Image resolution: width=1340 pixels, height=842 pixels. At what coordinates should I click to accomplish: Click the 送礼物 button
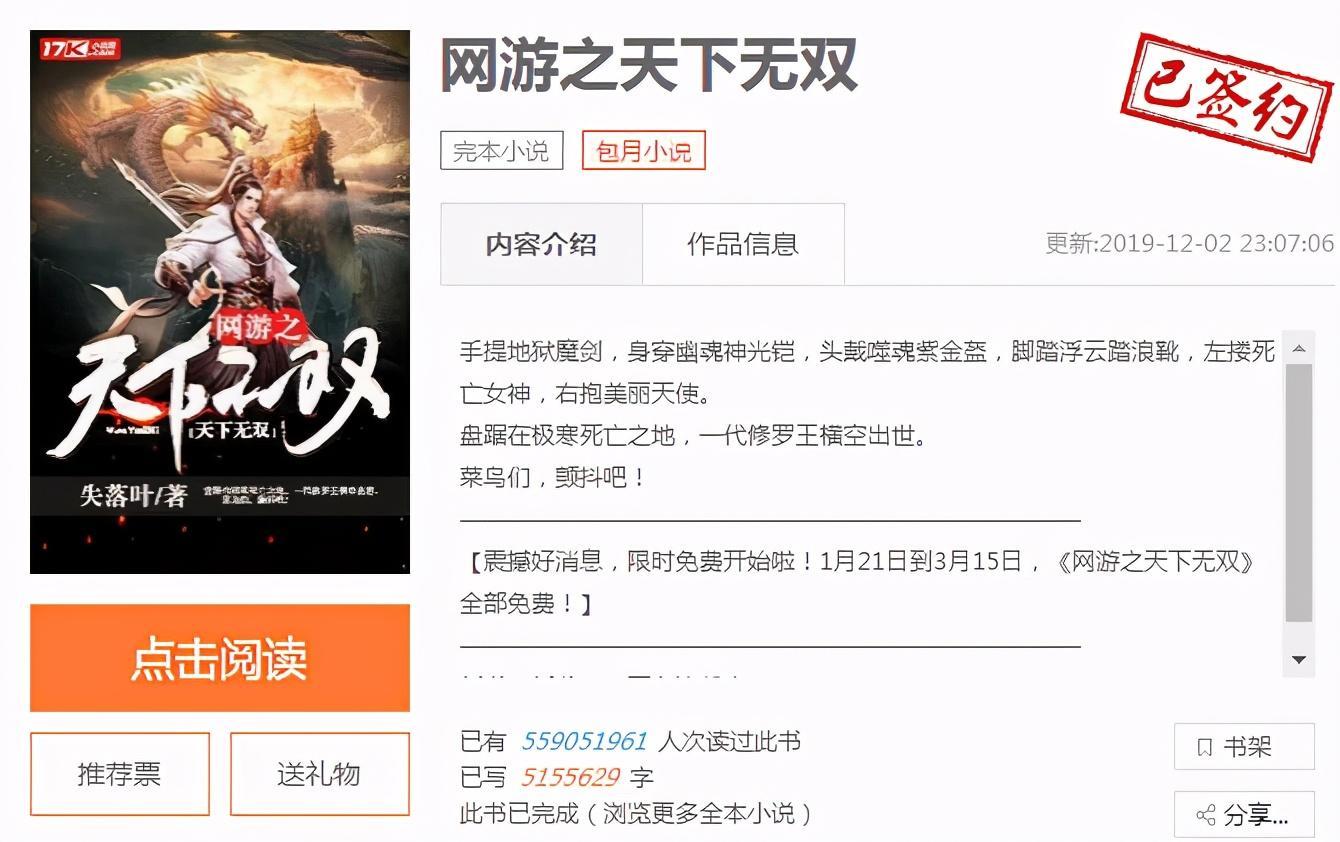click(320, 774)
